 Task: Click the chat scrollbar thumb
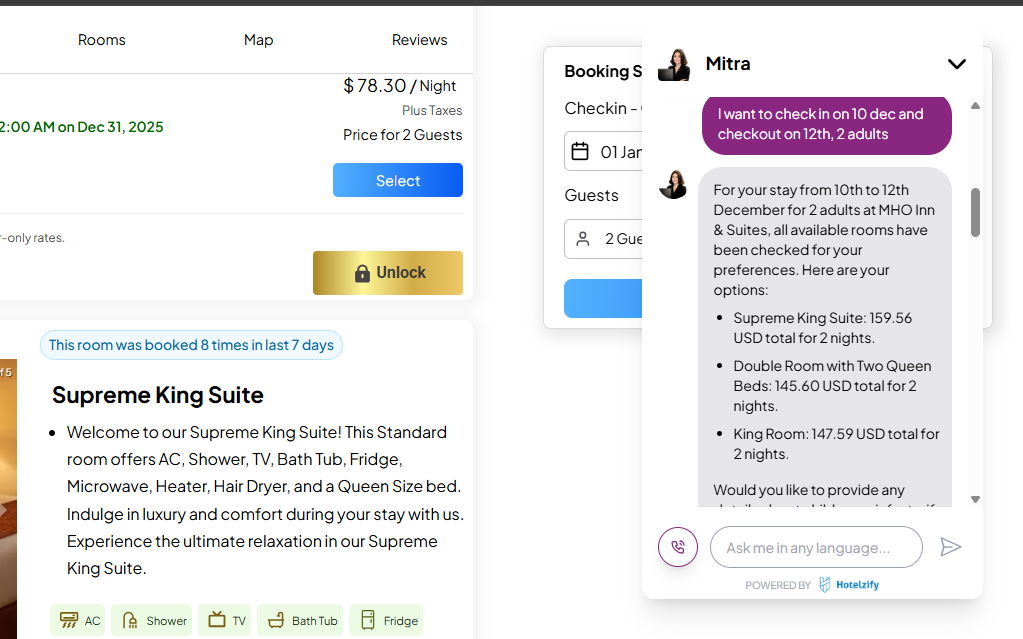coord(976,212)
